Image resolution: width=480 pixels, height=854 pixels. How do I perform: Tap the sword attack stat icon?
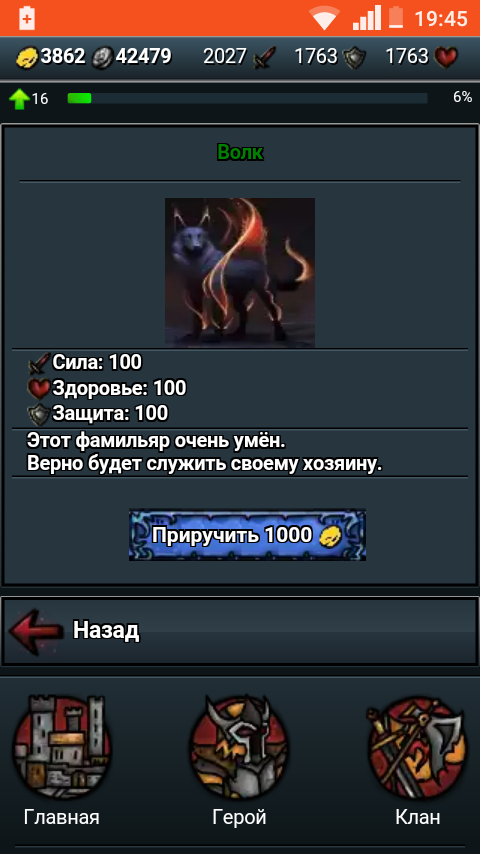pyautogui.click(x=265, y=57)
